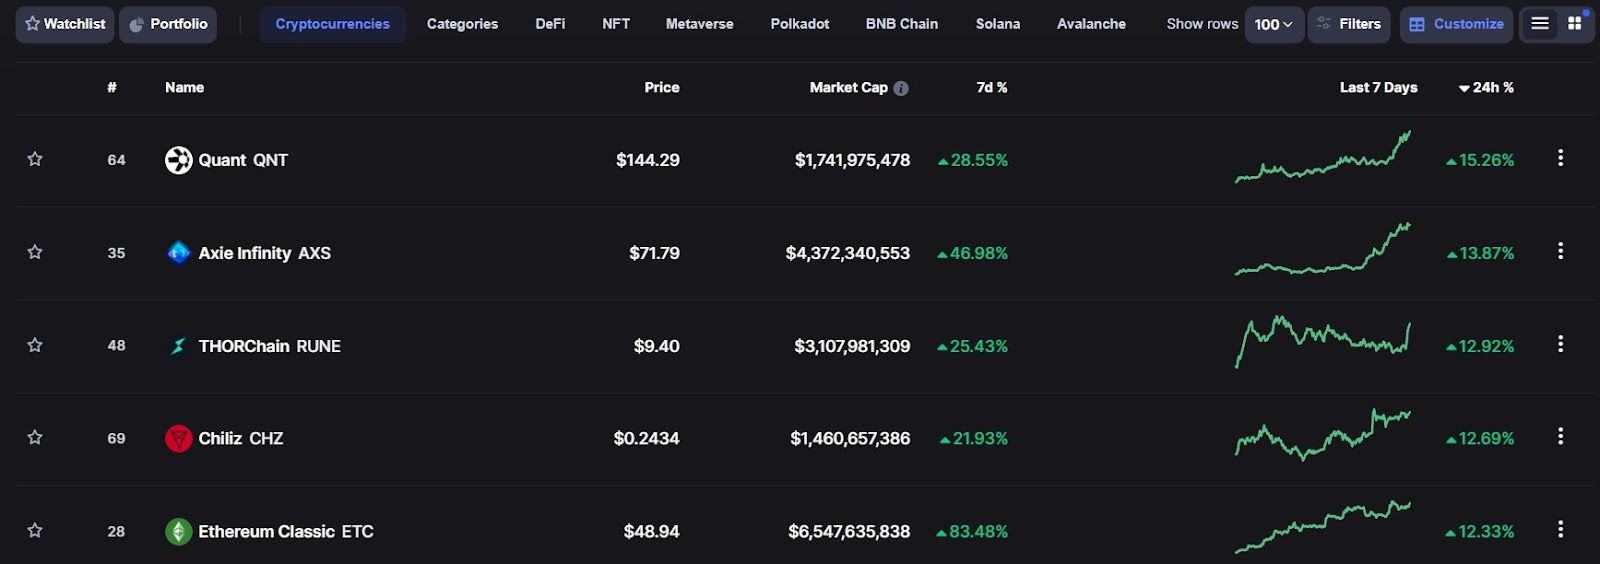Open the THORChain row three-dot menu

[1560, 345]
